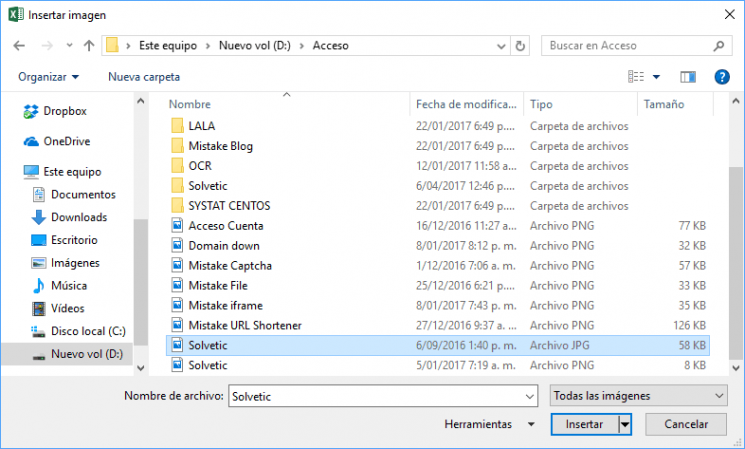Open Música in sidebar
The image size is (745, 449).
click(x=59, y=286)
